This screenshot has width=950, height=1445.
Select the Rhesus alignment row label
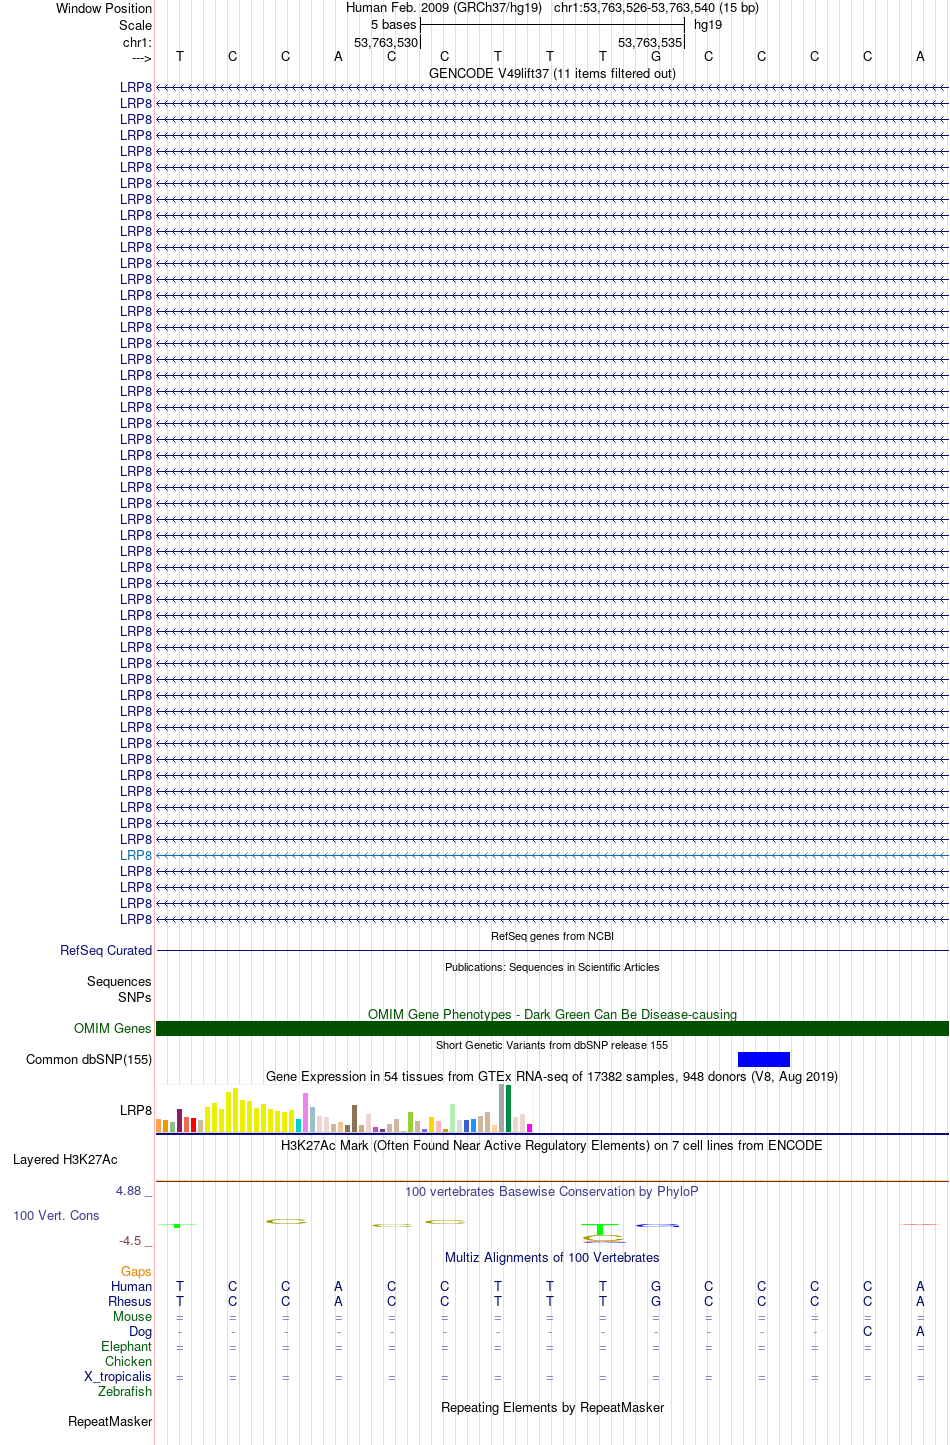[130, 1301]
